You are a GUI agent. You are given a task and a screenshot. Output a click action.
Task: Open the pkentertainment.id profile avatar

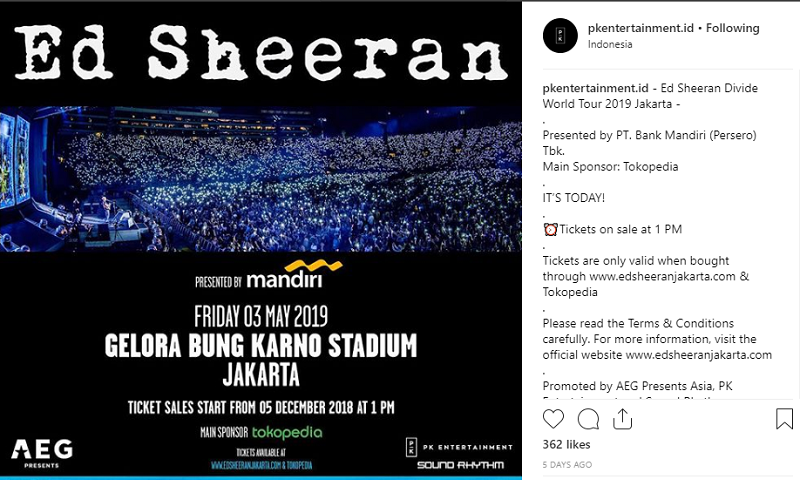tap(560, 35)
